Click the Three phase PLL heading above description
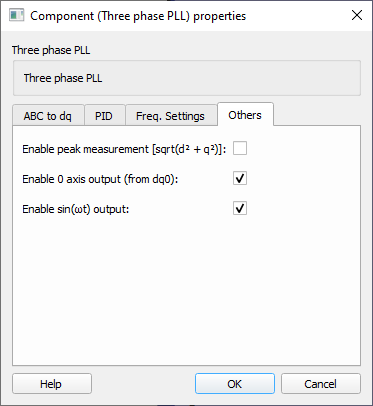 coord(51,50)
